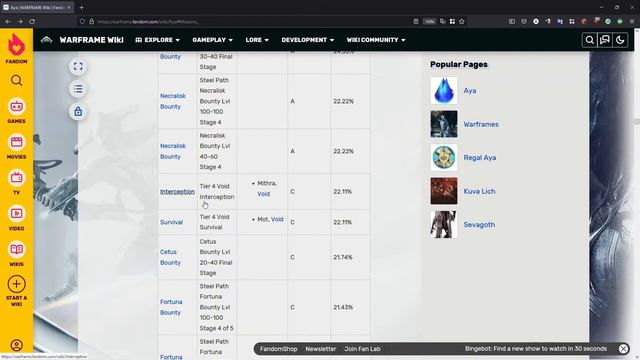Open the Wikis section in Fandom sidebar
This screenshot has width=640, height=360.
[16, 254]
